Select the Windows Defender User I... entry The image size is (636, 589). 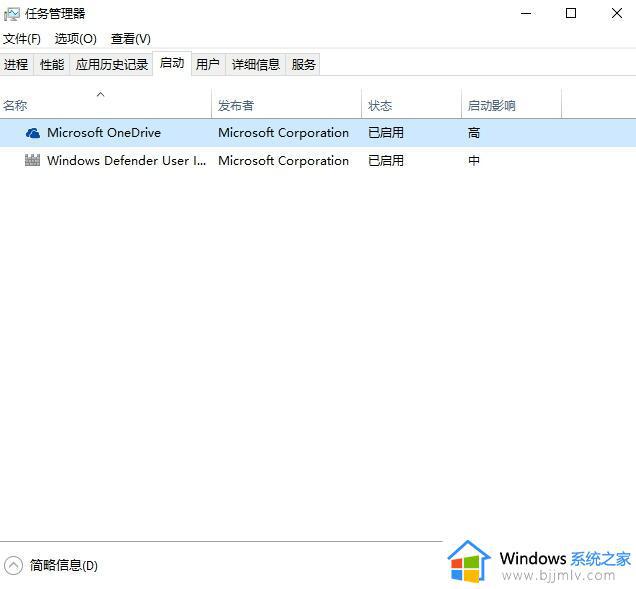[x=127, y=161]
